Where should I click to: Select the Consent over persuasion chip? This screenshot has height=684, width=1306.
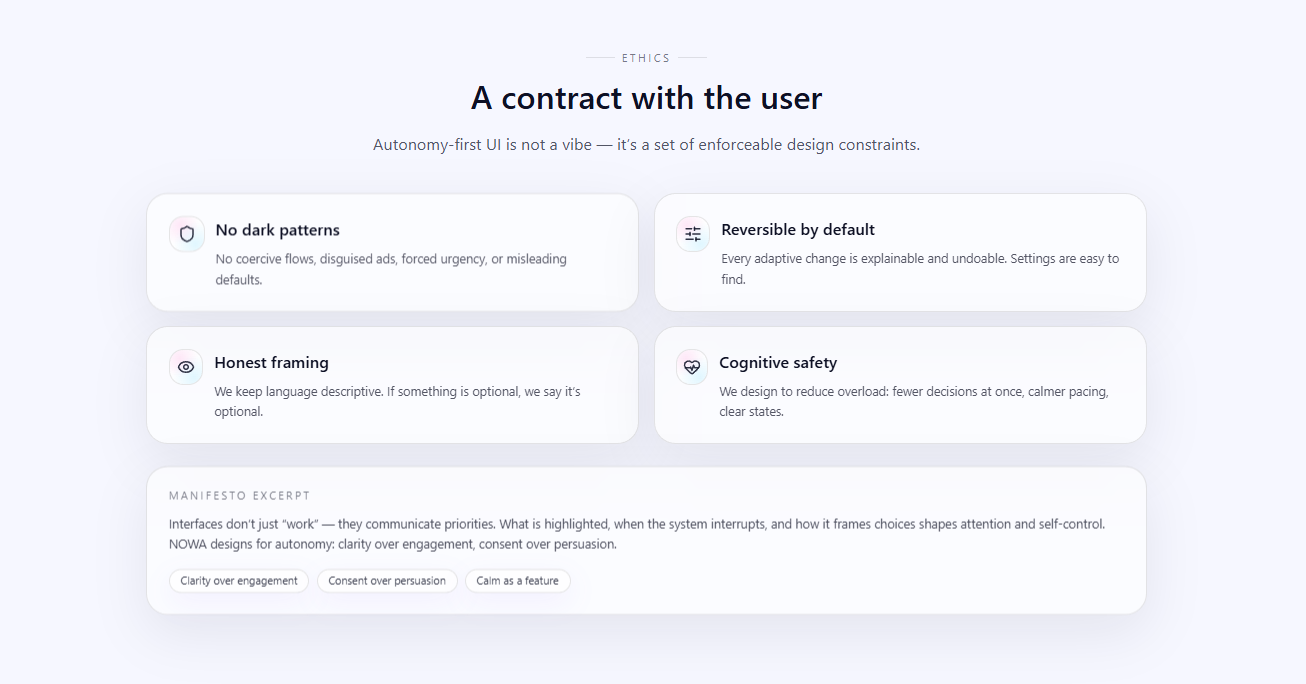point(387,581)
